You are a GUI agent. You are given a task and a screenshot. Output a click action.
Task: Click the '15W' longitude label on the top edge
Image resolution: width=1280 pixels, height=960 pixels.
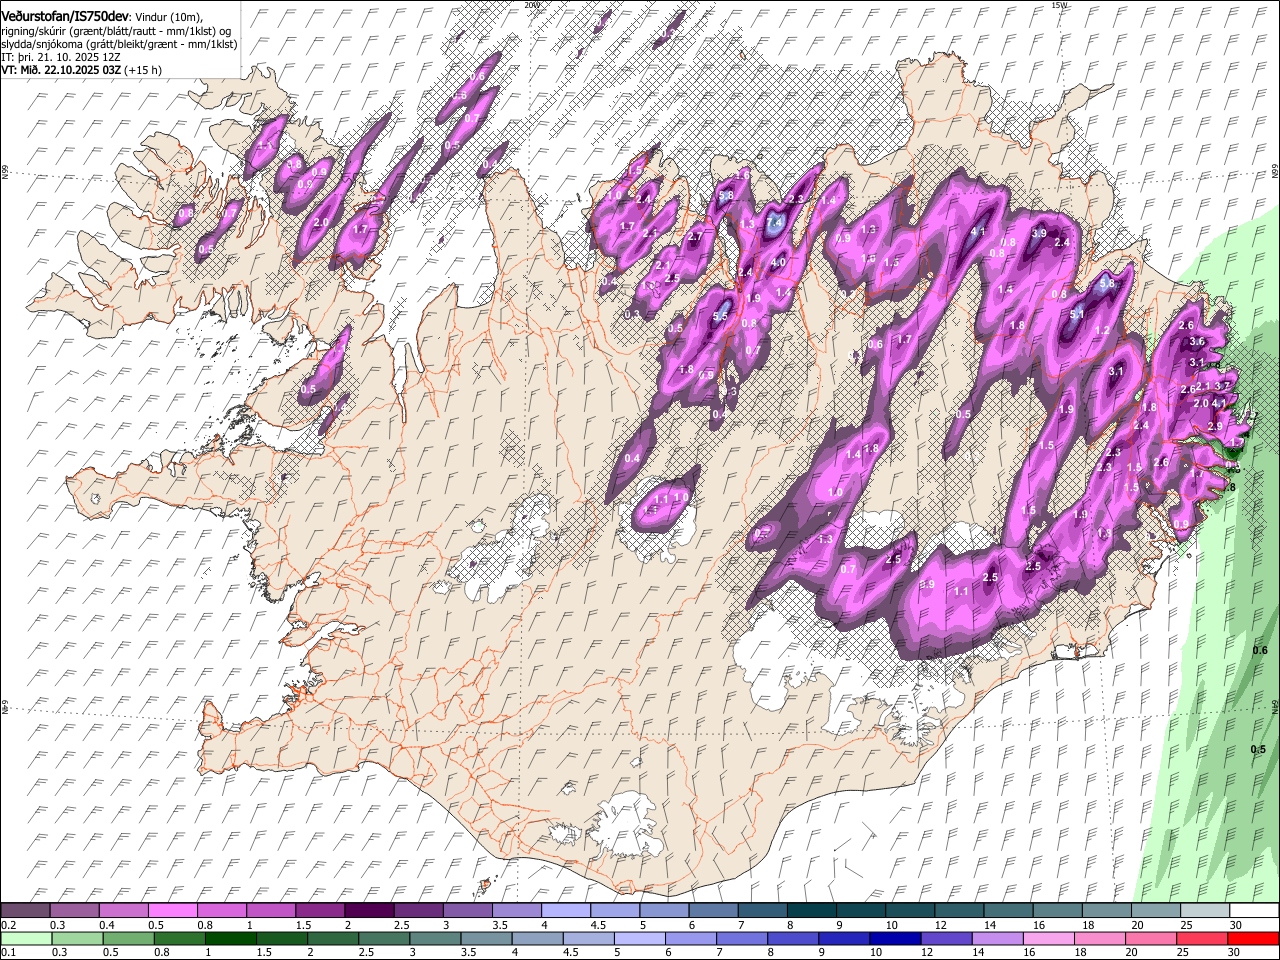(x=1060, y=5)
